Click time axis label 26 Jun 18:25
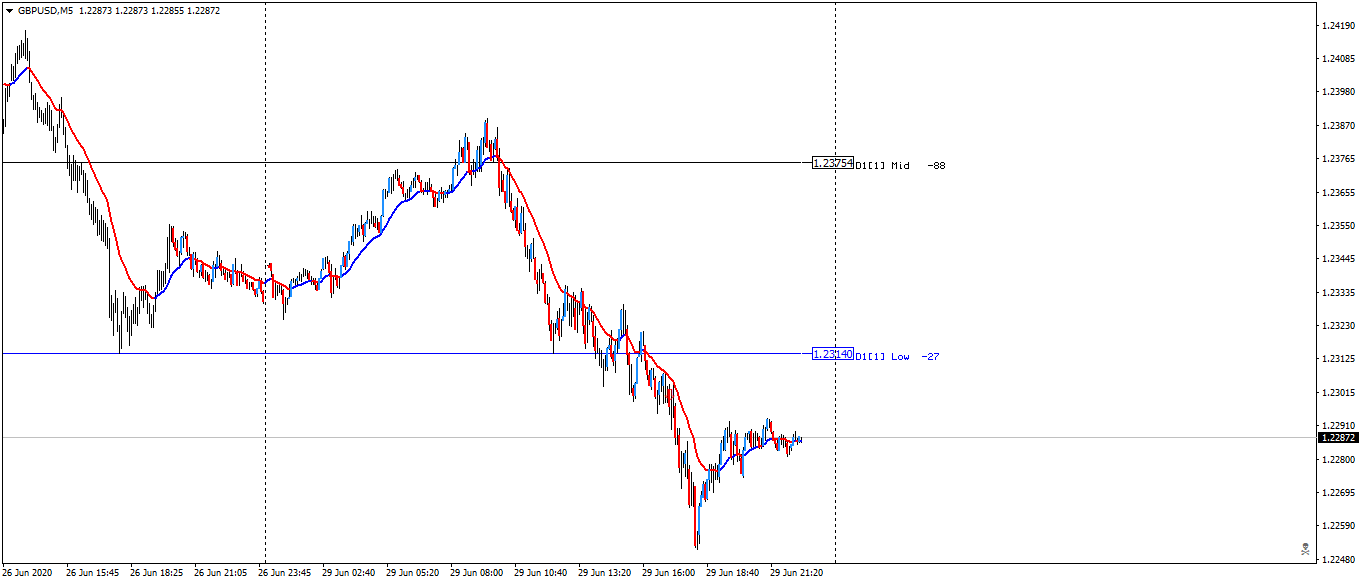The image size is (1362, 584). point(157,573)
